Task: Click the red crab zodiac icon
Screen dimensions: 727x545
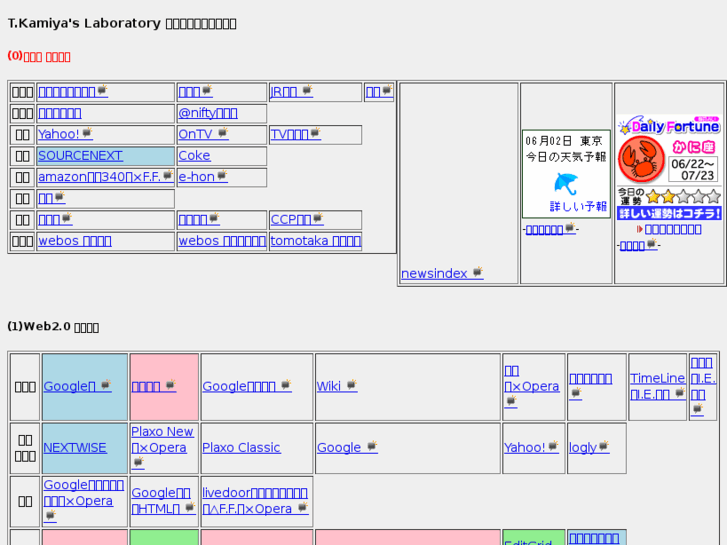Action: pos(641,159)
